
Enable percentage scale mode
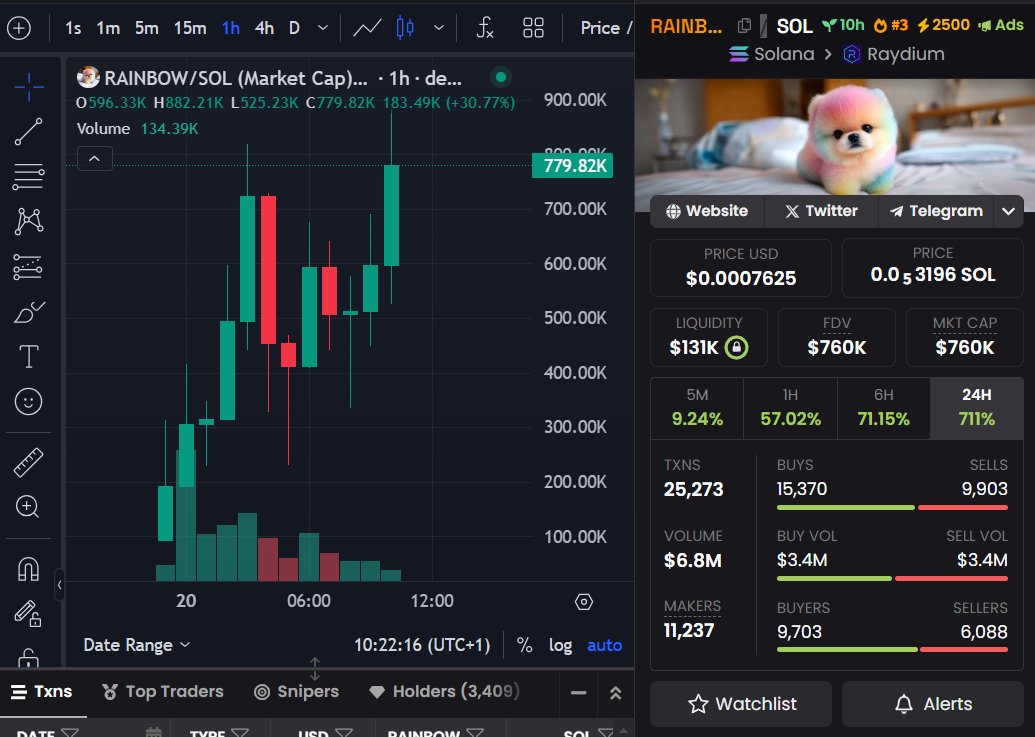point(524,645)
